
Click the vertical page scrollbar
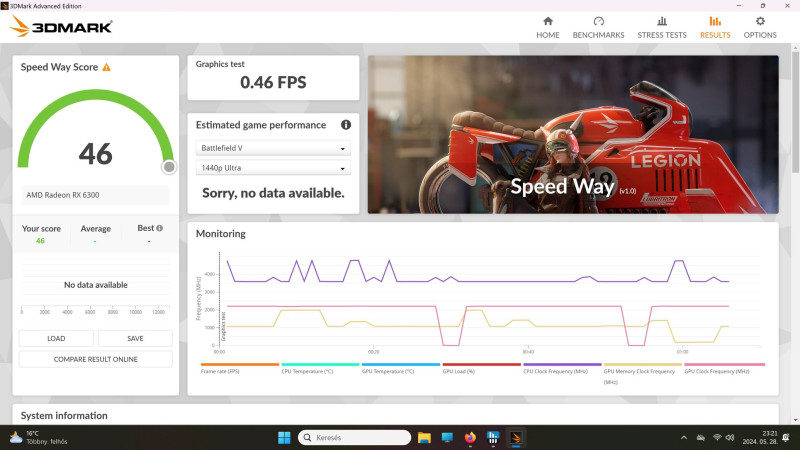(795, 112)
